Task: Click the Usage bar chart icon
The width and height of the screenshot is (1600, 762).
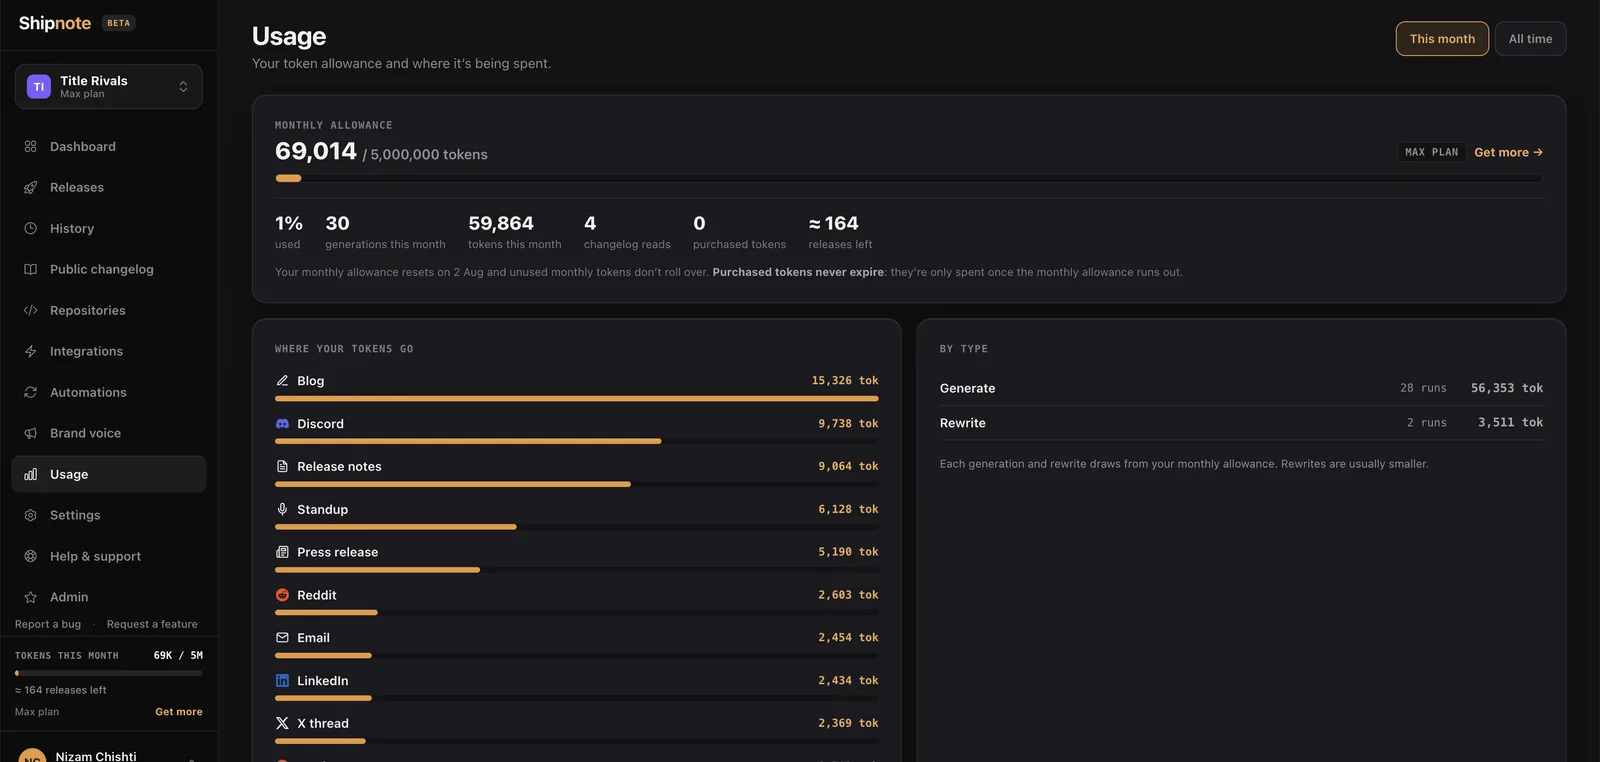Action: tap(30, 474)
